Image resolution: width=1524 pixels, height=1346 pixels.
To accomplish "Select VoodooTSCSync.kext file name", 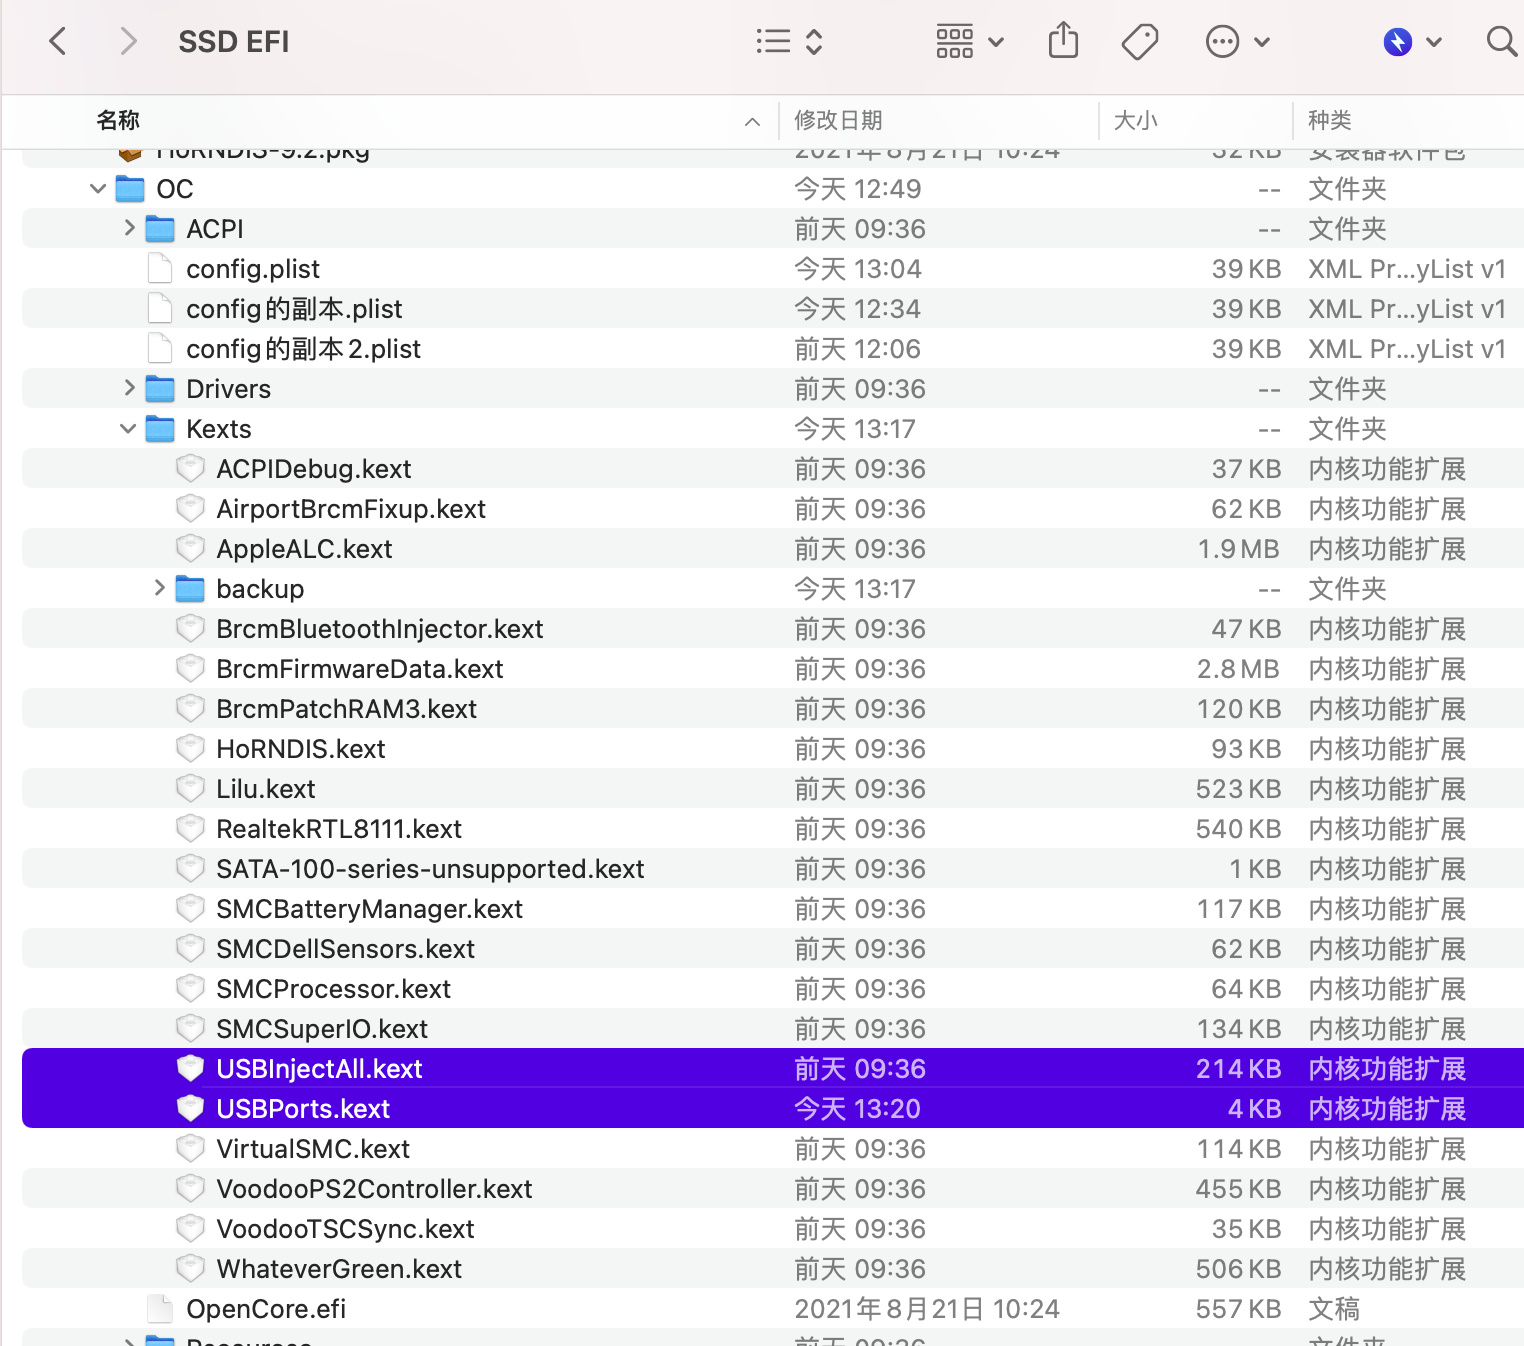I will click(x=346, y=1229).
